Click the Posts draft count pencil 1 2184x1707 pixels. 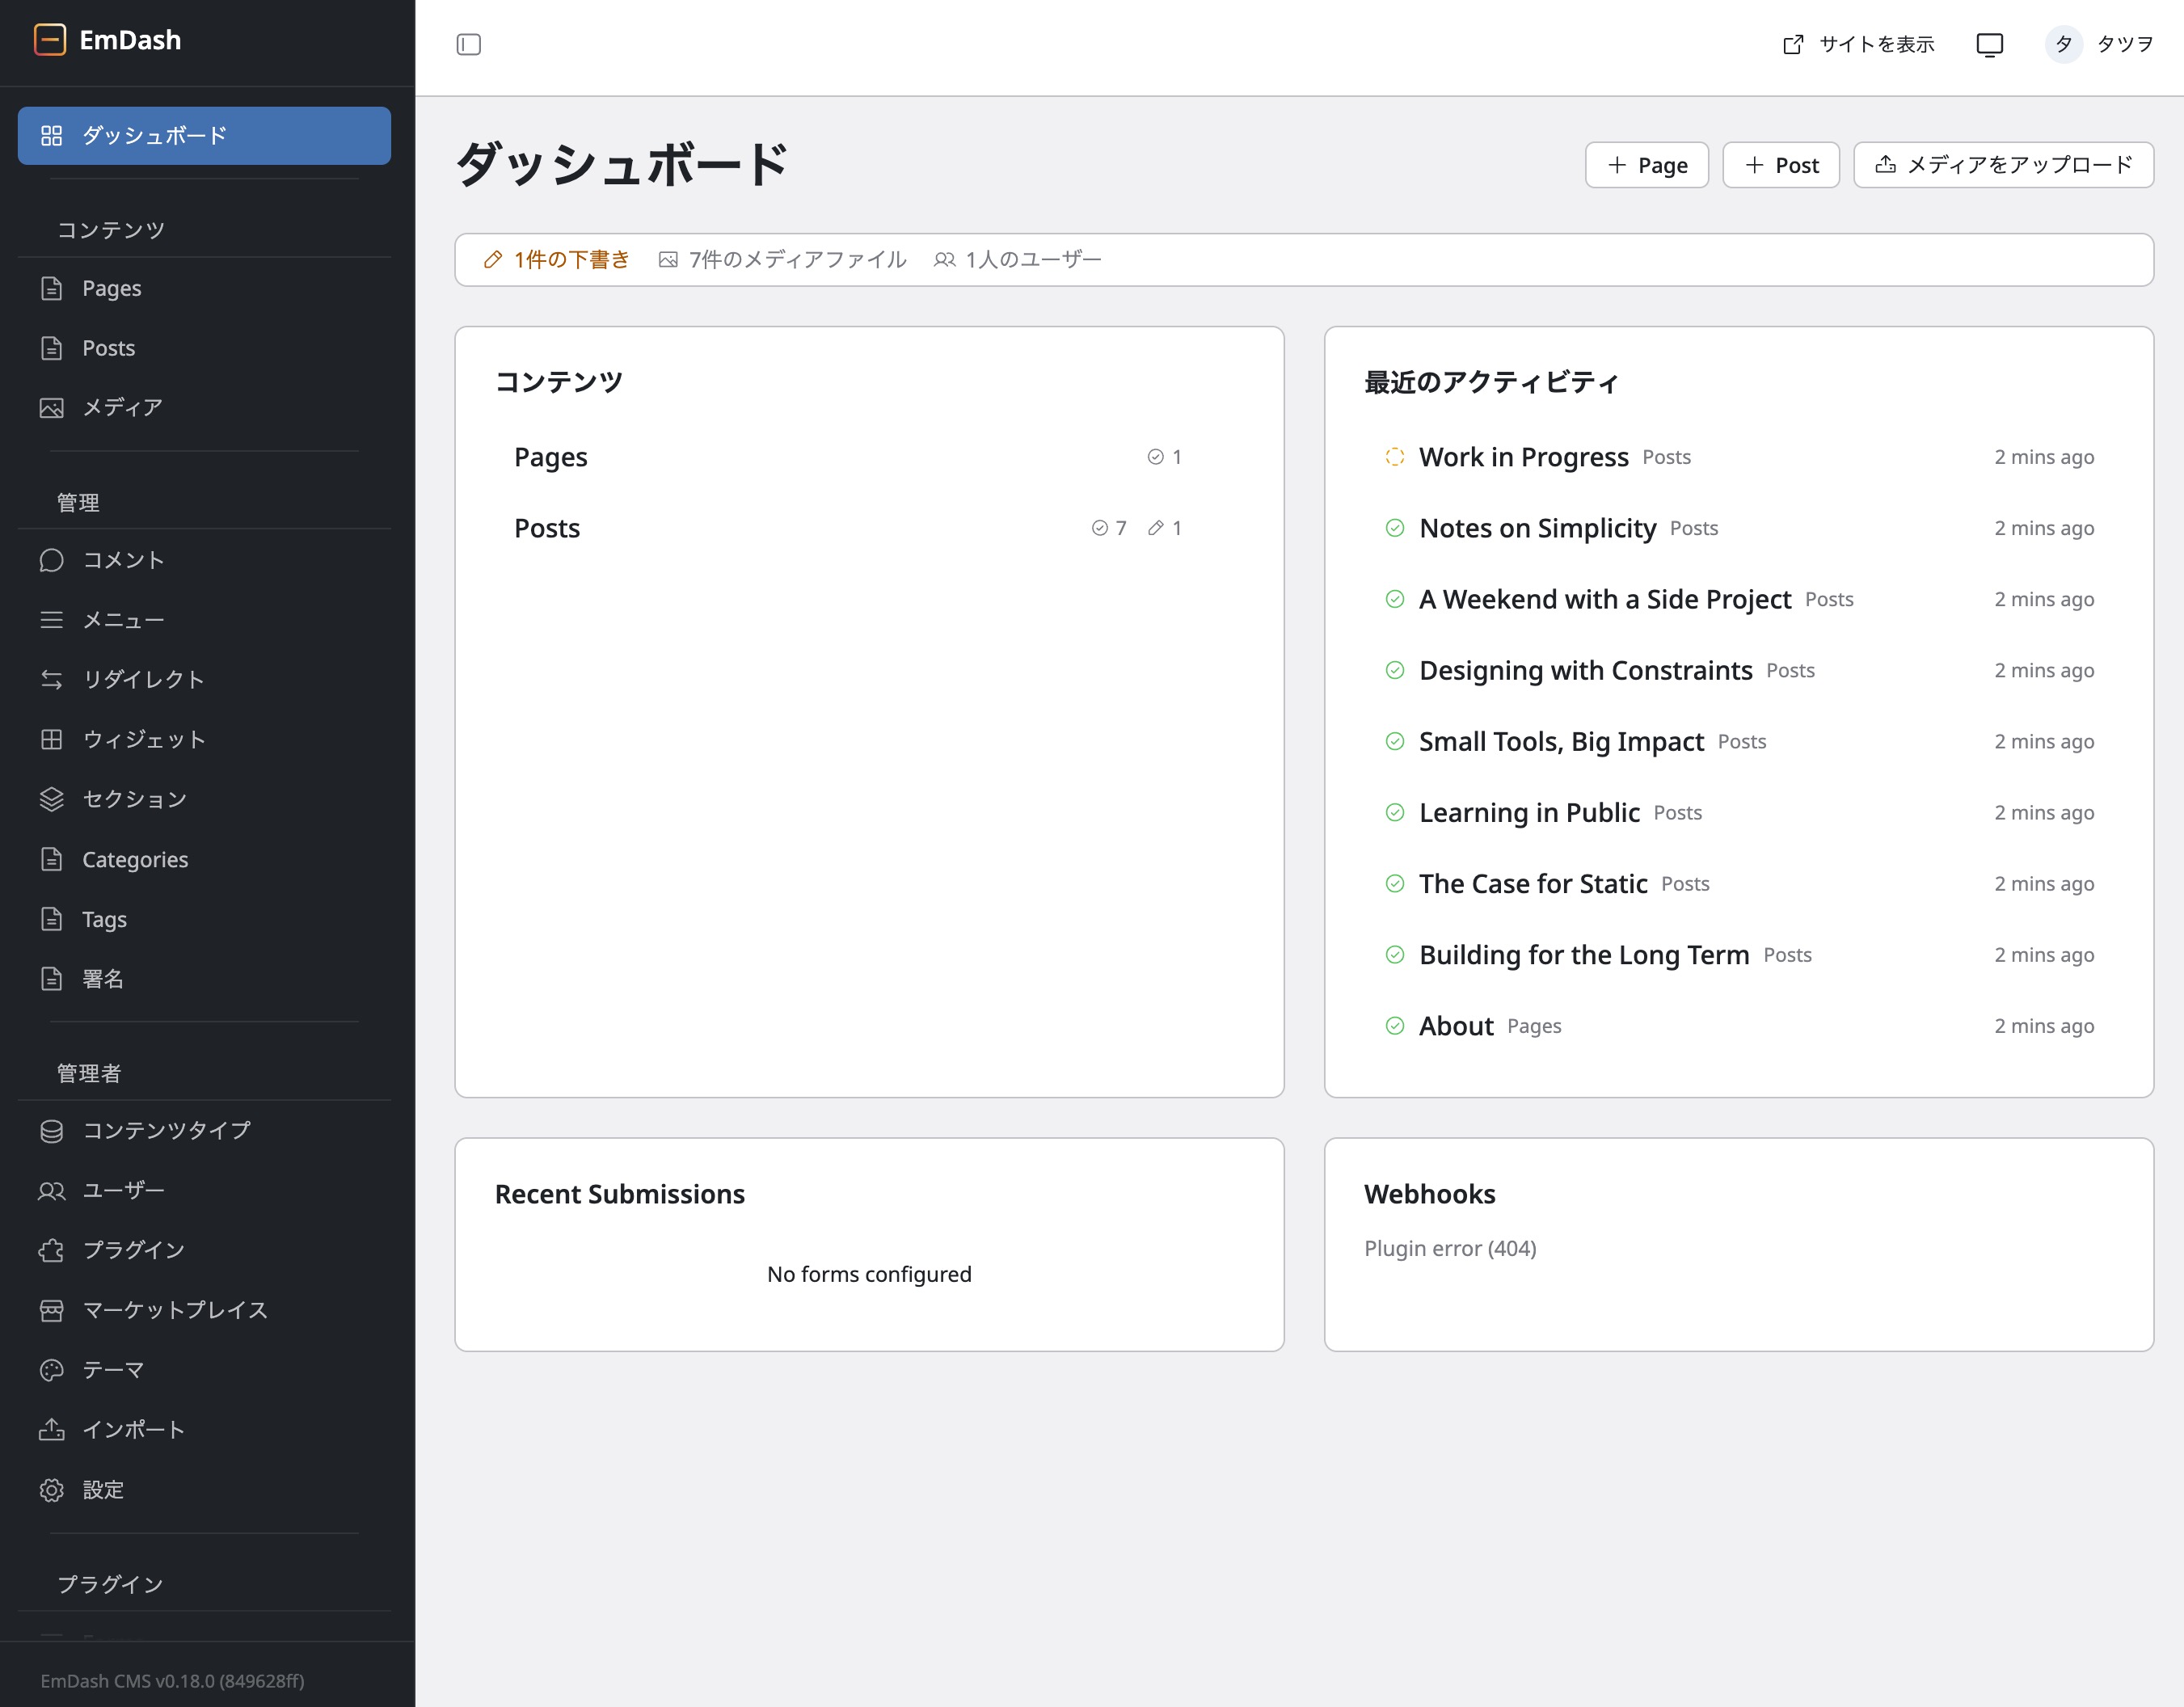click(1165, 528)
